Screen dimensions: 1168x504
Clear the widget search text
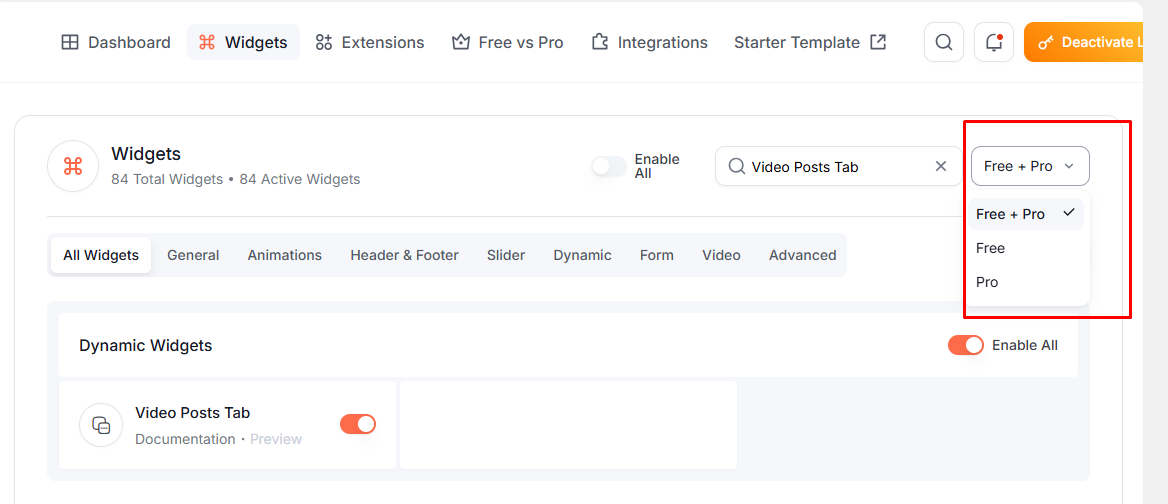click(941, 166)
